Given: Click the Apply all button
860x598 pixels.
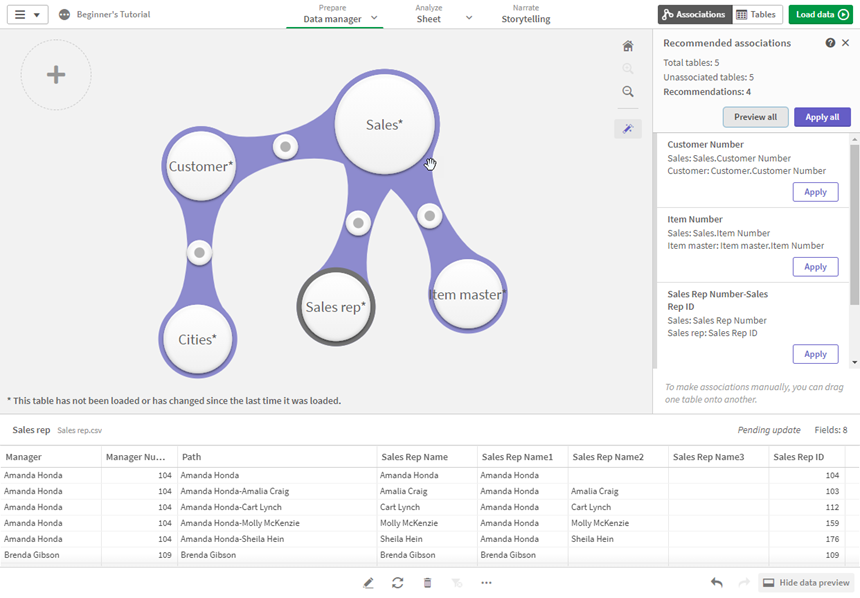Looking at the screenshot, I should [x=822, y=117].
